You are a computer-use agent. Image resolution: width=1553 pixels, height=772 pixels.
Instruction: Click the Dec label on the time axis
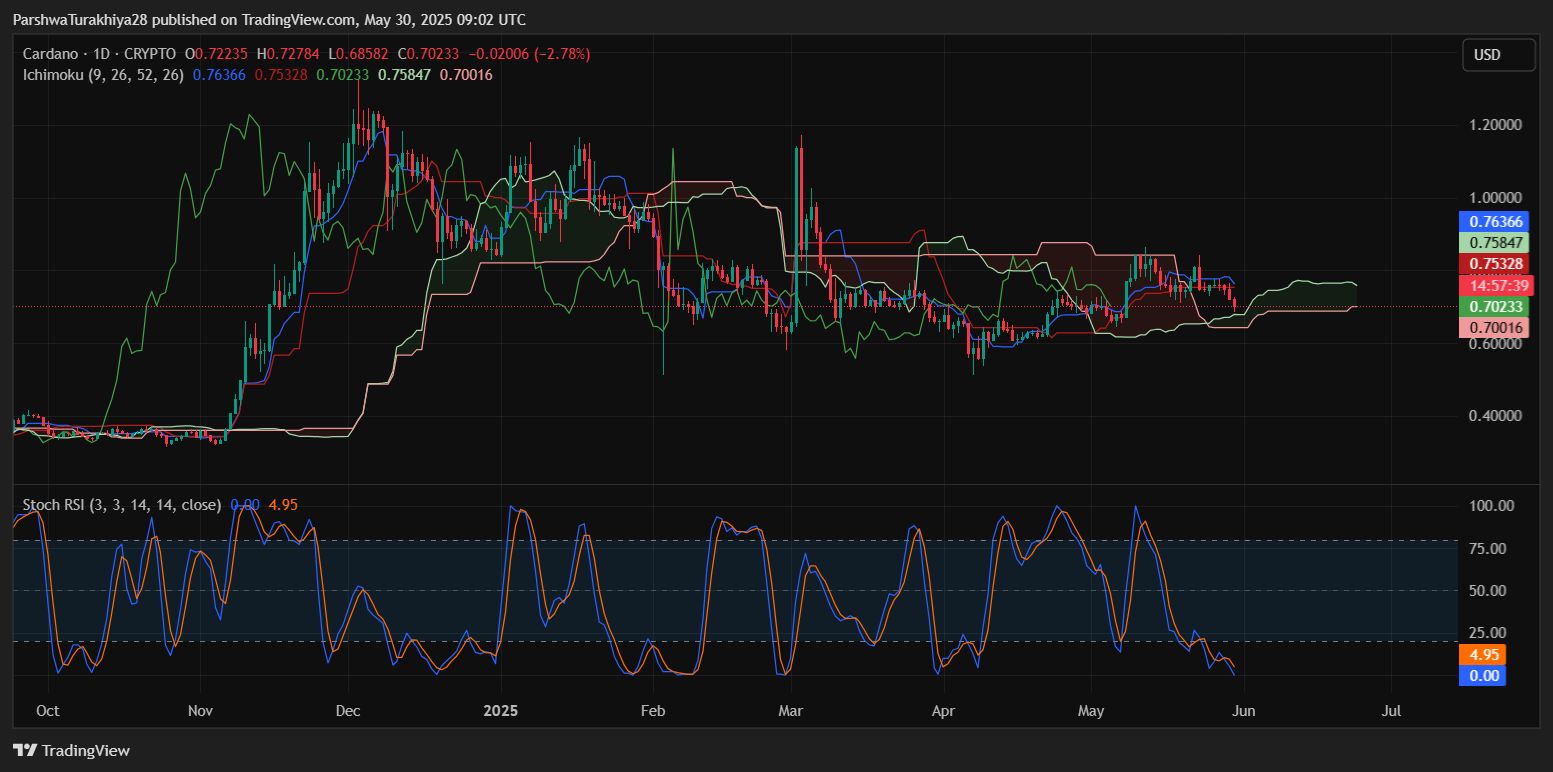(x=347, y=711)
